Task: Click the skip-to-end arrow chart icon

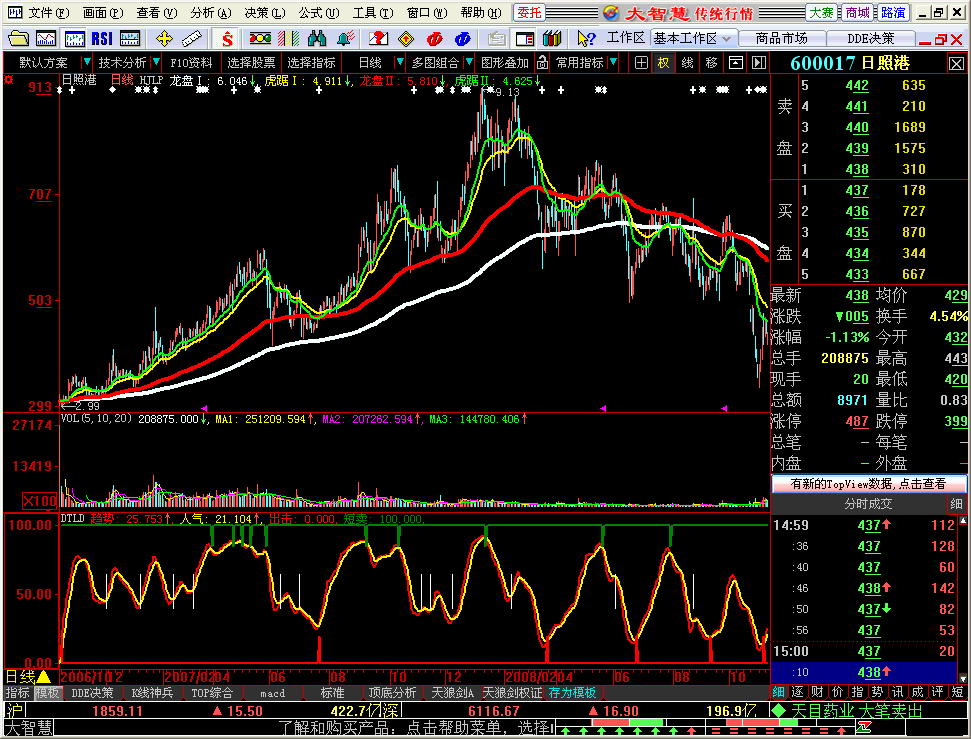Action: coord(759,63)
